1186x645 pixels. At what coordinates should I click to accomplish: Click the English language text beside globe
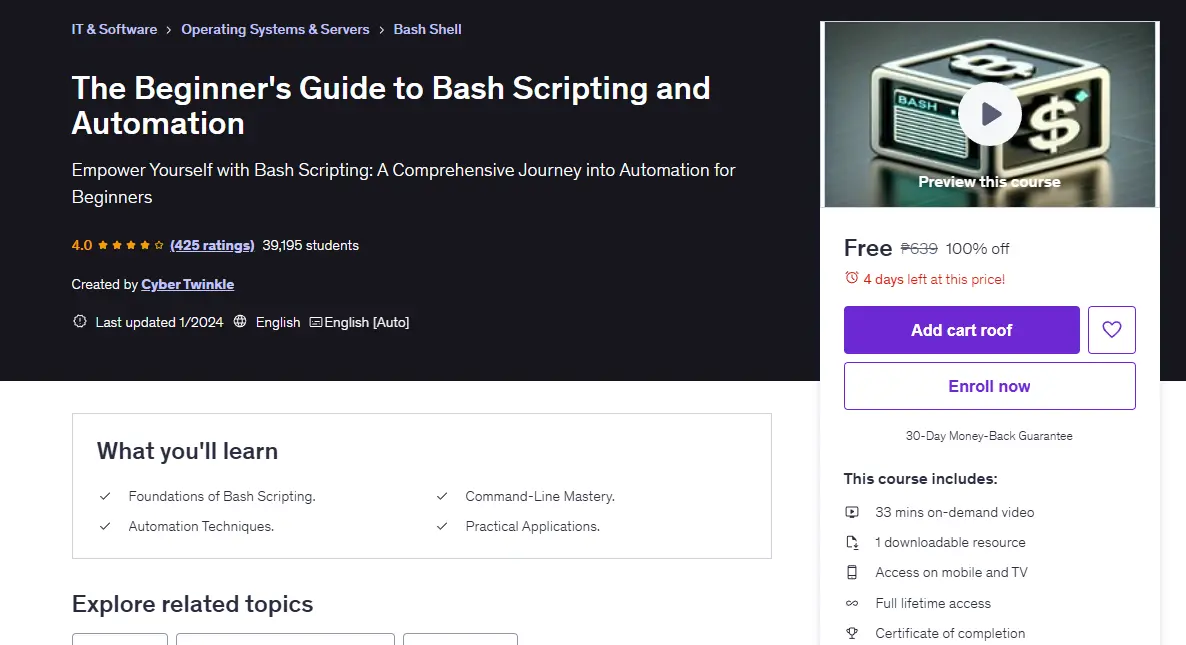[278, 322]
